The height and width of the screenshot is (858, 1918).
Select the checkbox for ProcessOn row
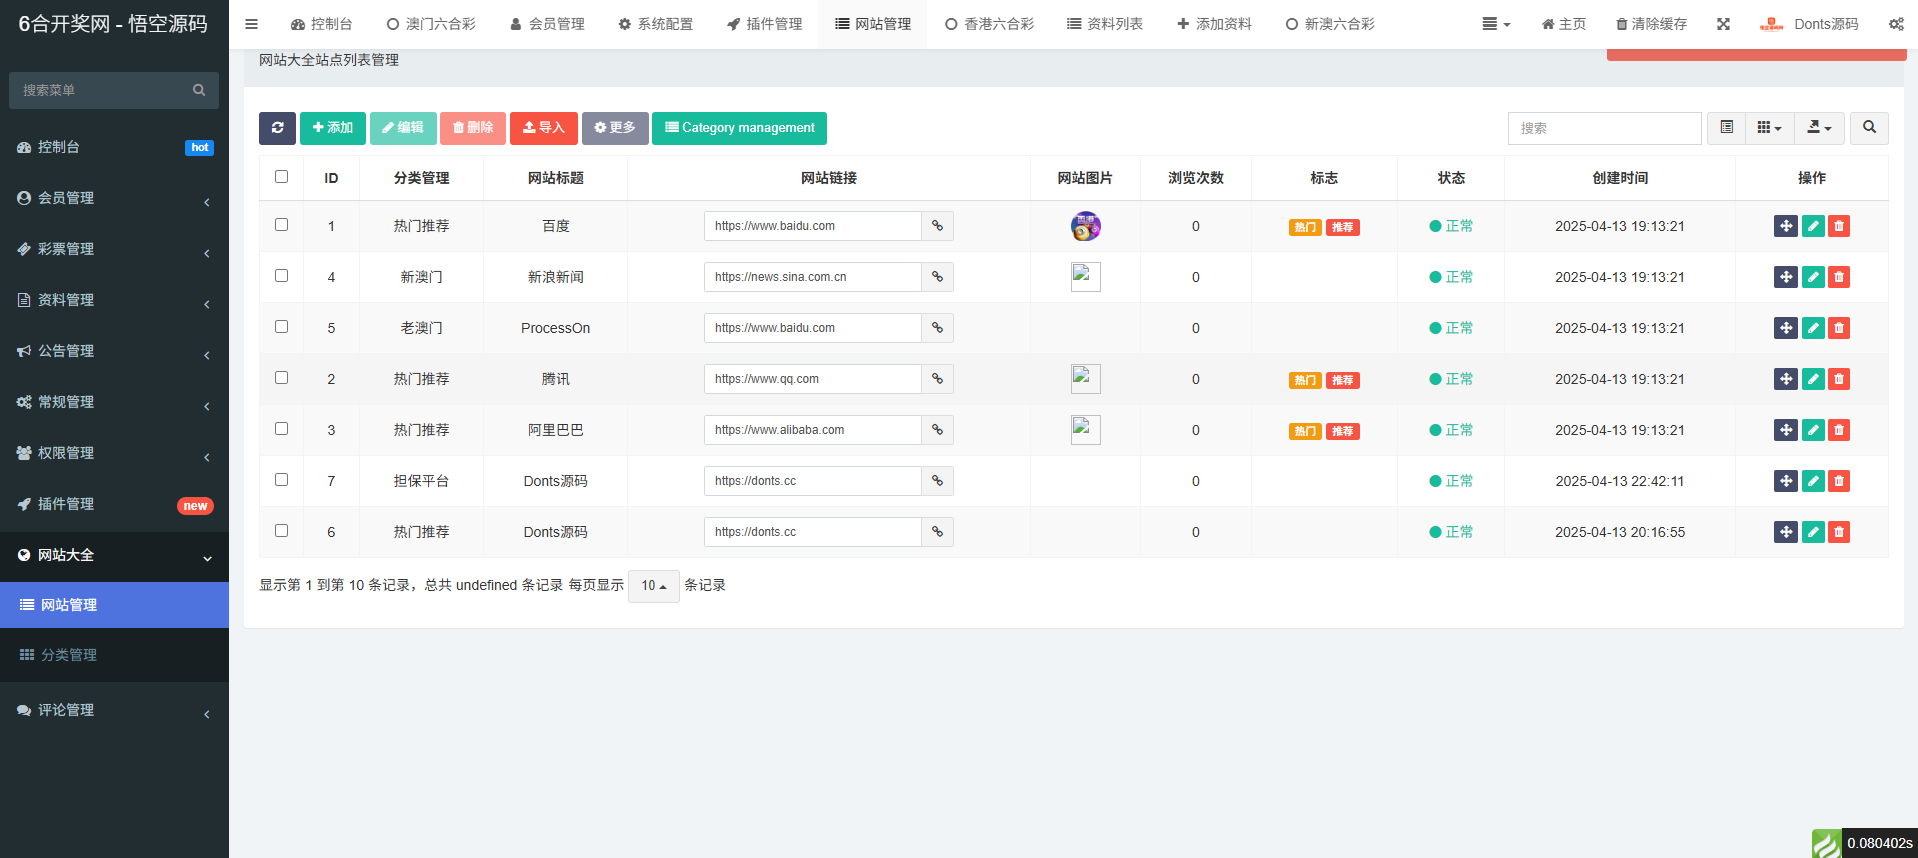pyautogui.click(x=281, y=327)
